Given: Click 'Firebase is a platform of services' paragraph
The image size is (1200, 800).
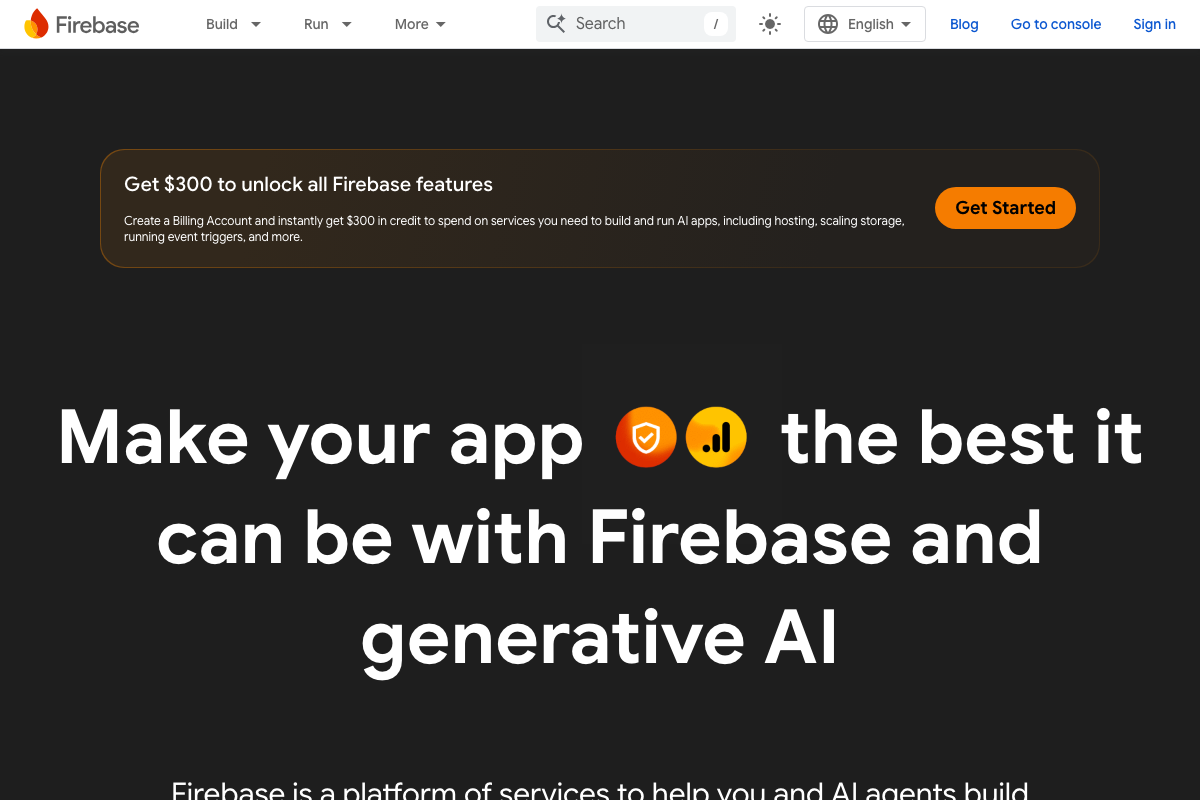Looking at the screenshot, I should tap(600, 790).
